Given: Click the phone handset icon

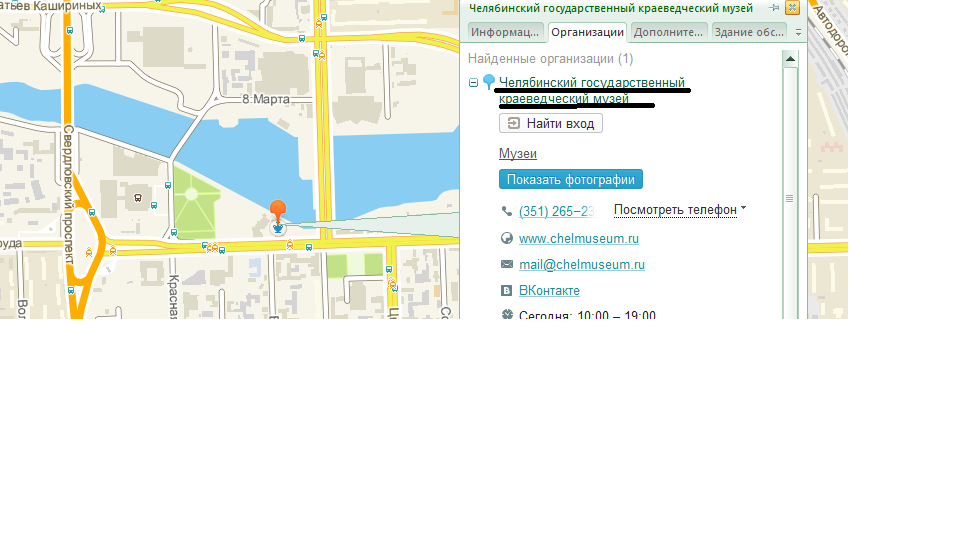Looking at the screenshot, I should (507, 211).
